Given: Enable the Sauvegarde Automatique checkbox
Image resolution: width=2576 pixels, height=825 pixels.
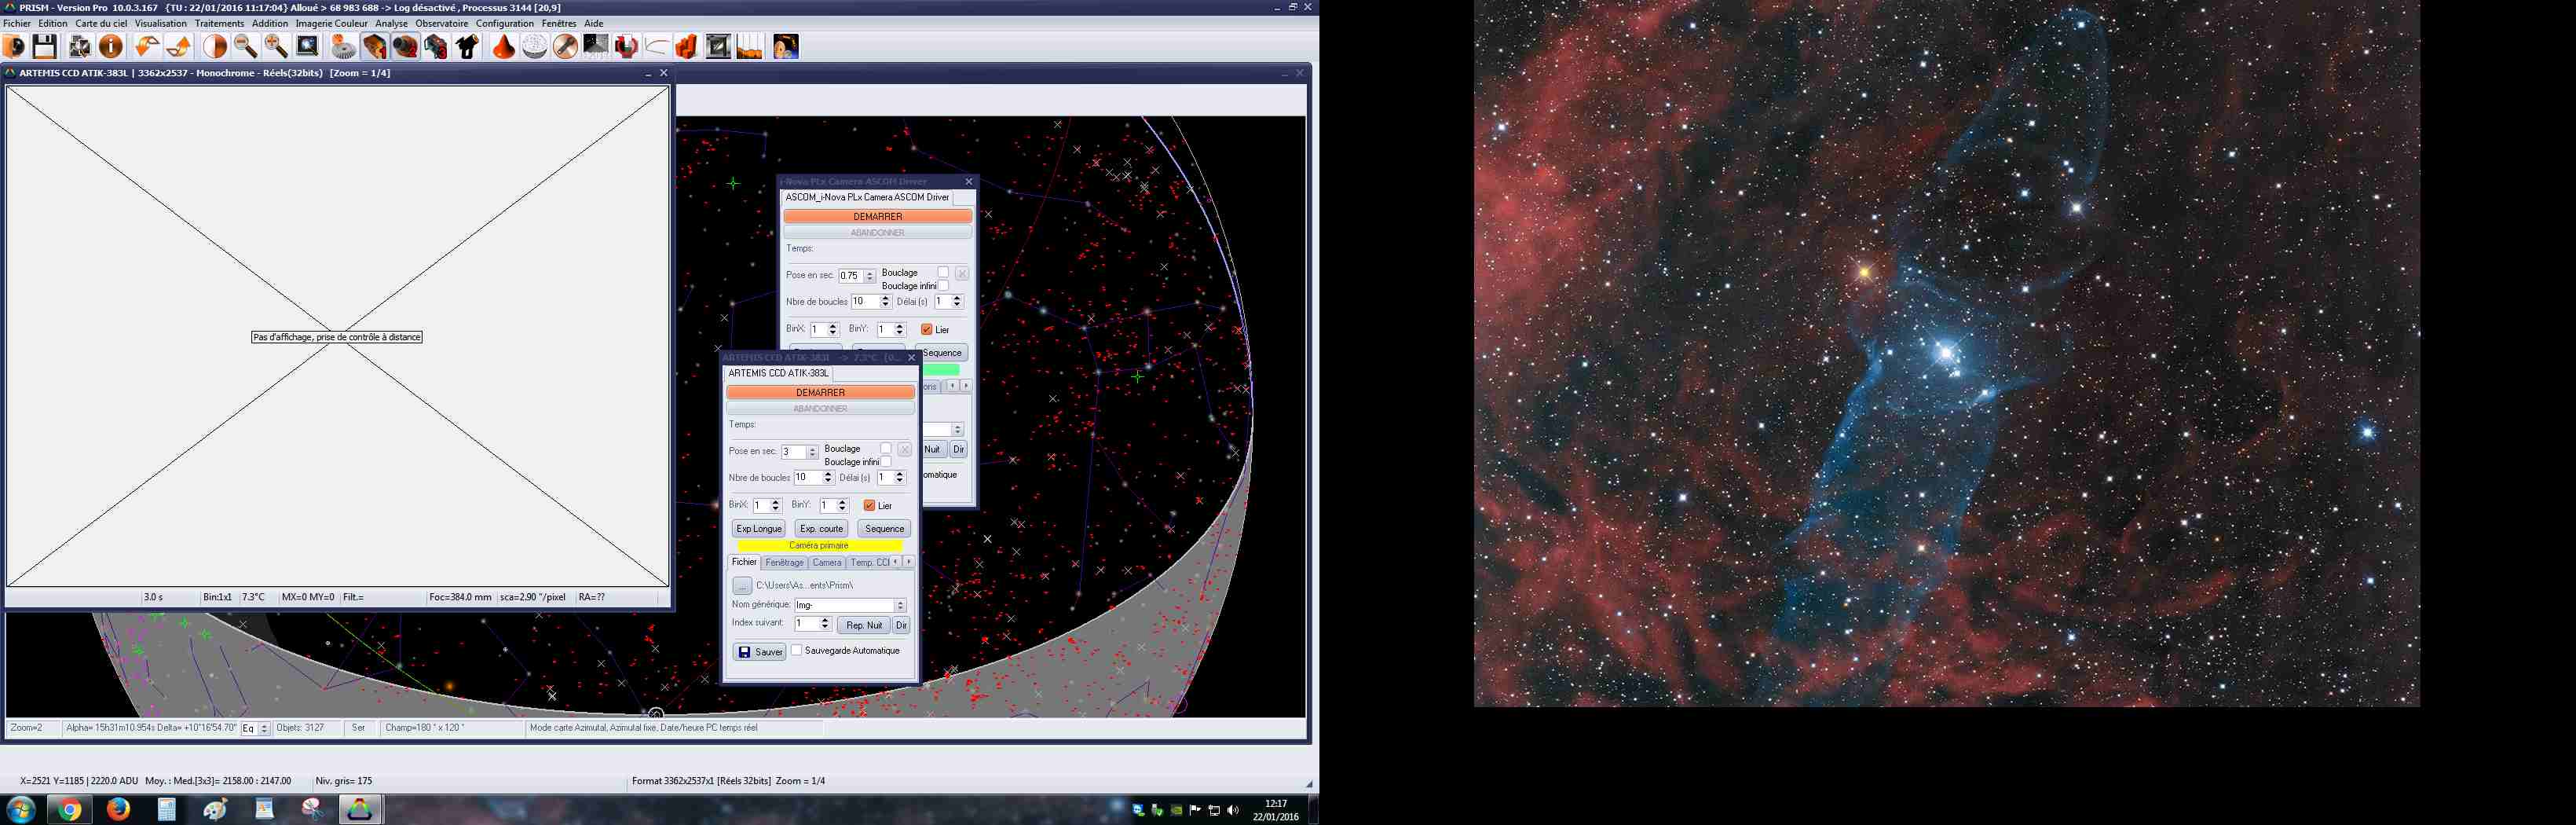Looking at the screenshot, I should pos(797,650).
